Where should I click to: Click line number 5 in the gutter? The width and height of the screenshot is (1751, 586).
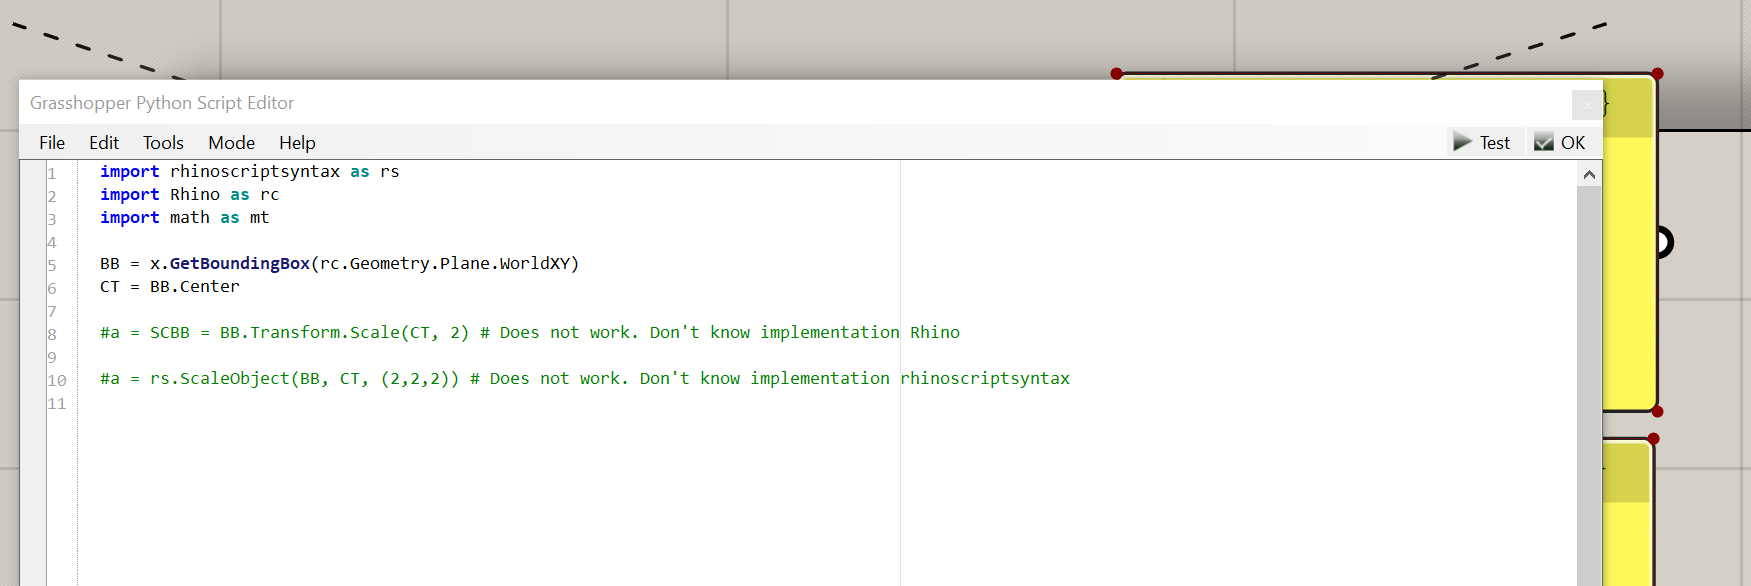tap(52, 265)
